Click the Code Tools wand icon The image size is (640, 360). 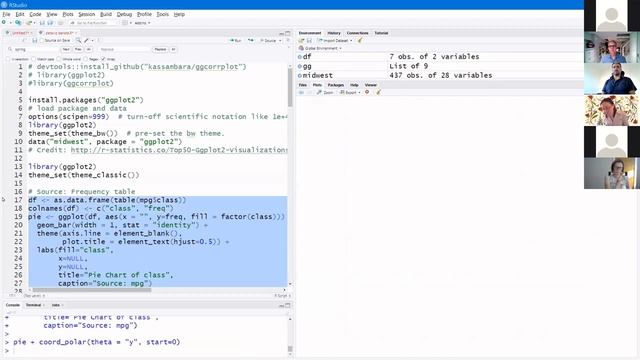coord(87,41)
